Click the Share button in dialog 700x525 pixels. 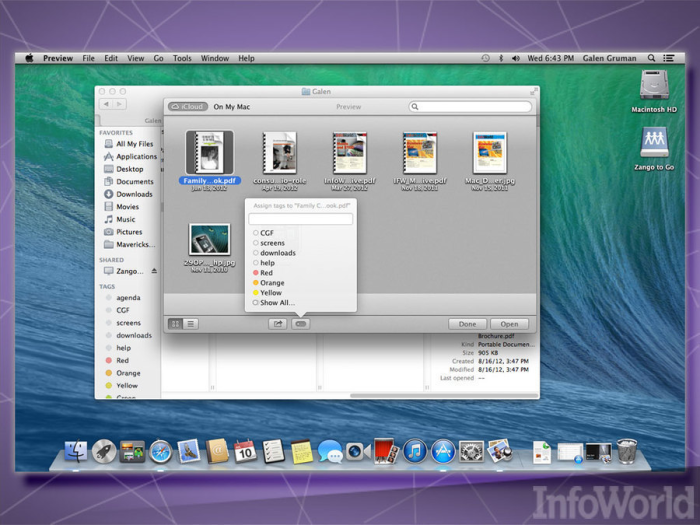(x=278, y=324)
